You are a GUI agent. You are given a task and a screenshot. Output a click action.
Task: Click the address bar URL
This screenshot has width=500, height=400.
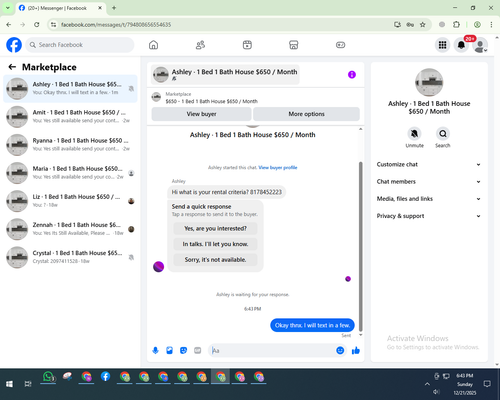(x=116, y=25)
